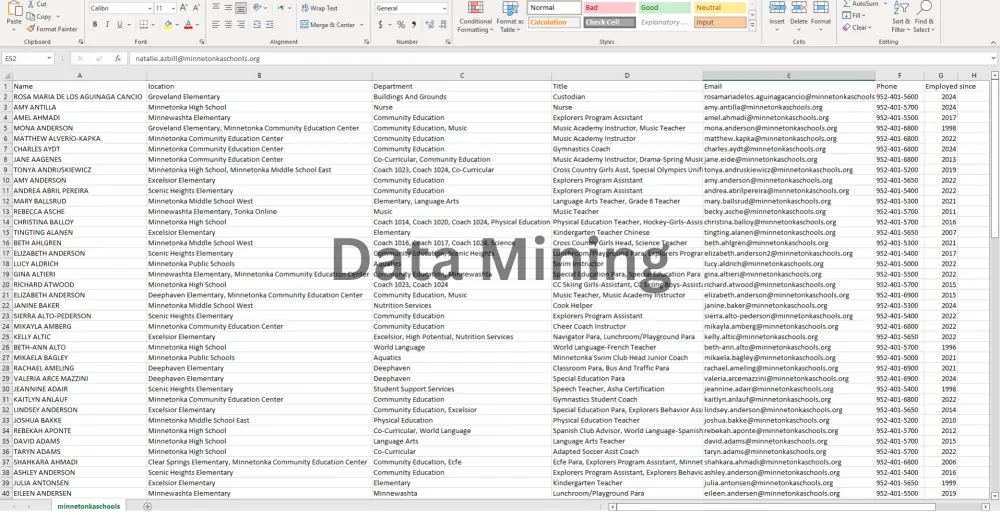Apply the Explanatory cell style

665,22
